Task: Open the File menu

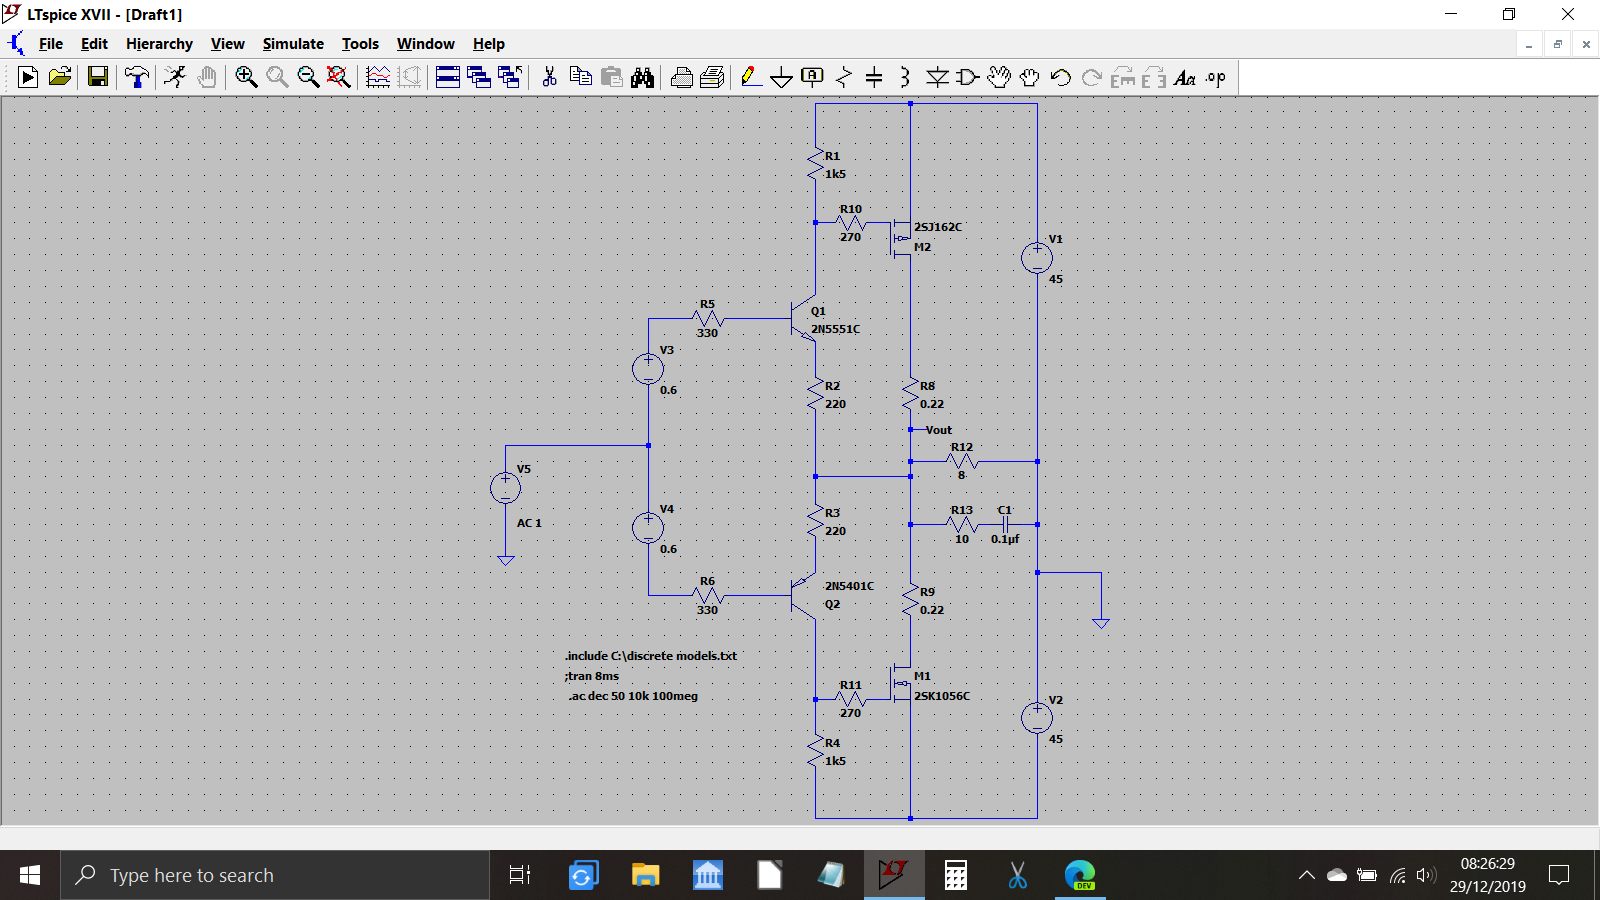Action: (50, 44)
